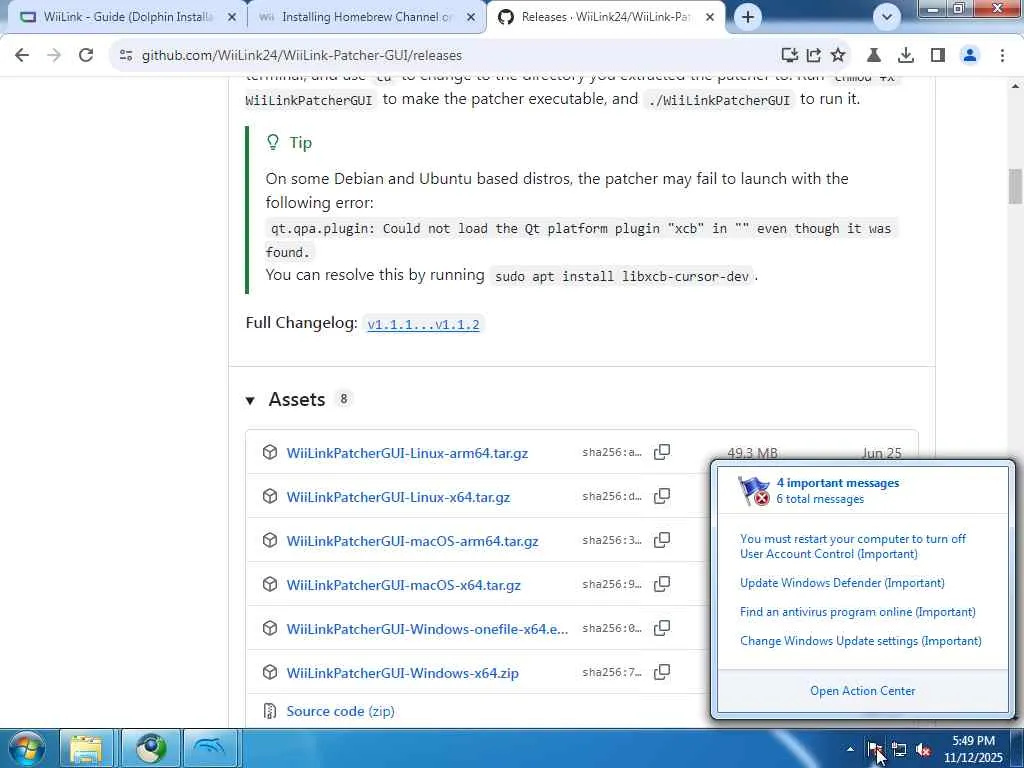Copy sha256 for Linux-x64 asset

click(662, 496)
